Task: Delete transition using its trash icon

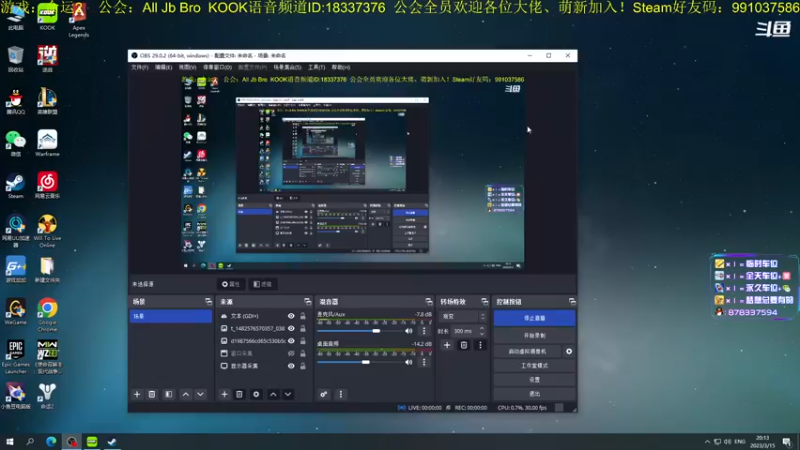Action: pyautogui.click(x=464, y=345)
